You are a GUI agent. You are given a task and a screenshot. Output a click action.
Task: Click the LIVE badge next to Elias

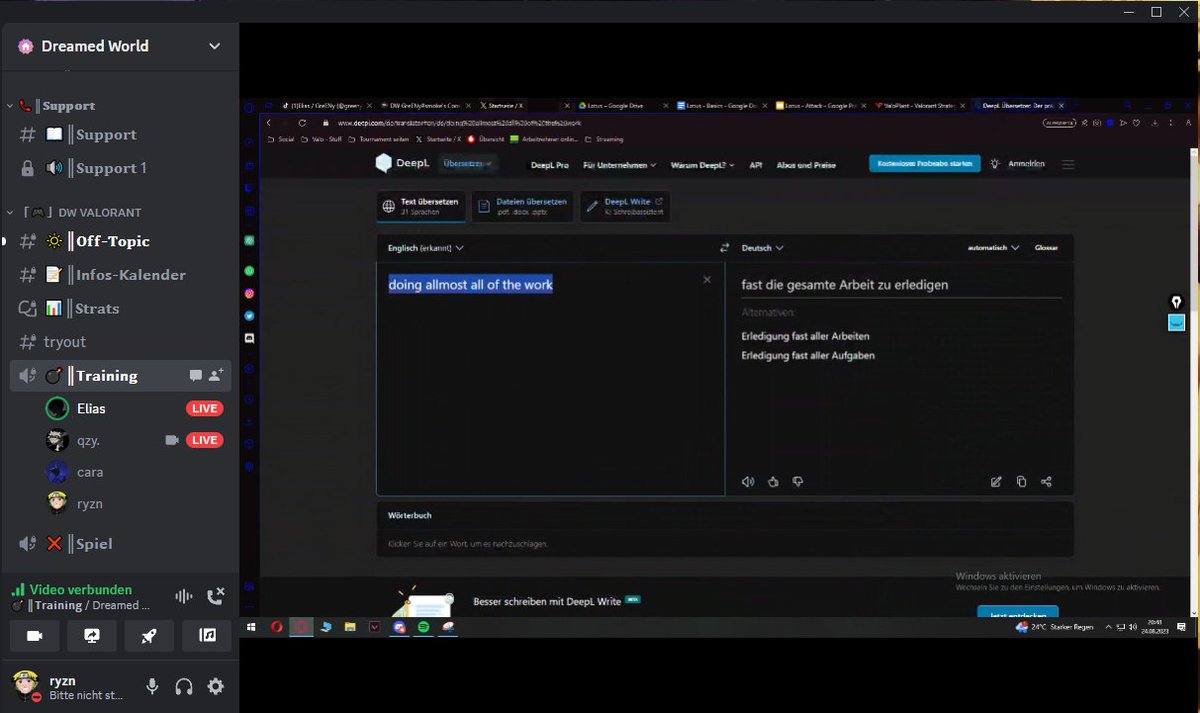click(x=204, y=408)
